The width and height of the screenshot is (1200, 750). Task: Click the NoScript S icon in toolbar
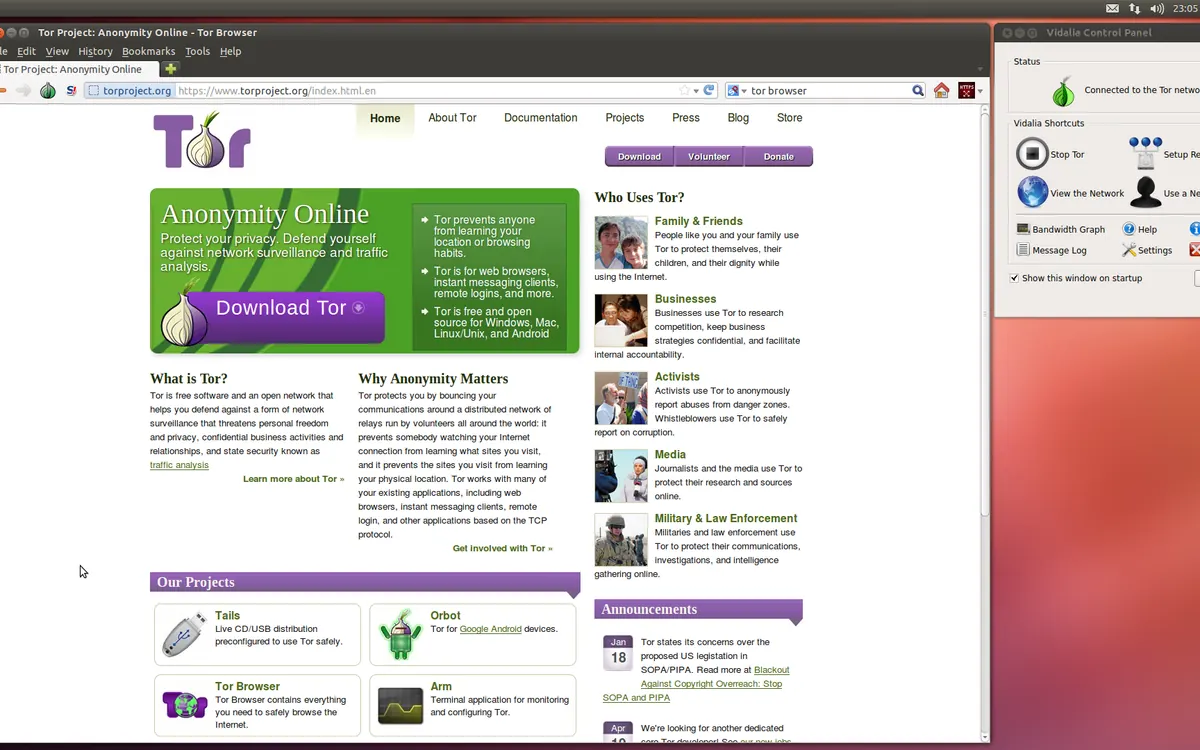(71, 90)
